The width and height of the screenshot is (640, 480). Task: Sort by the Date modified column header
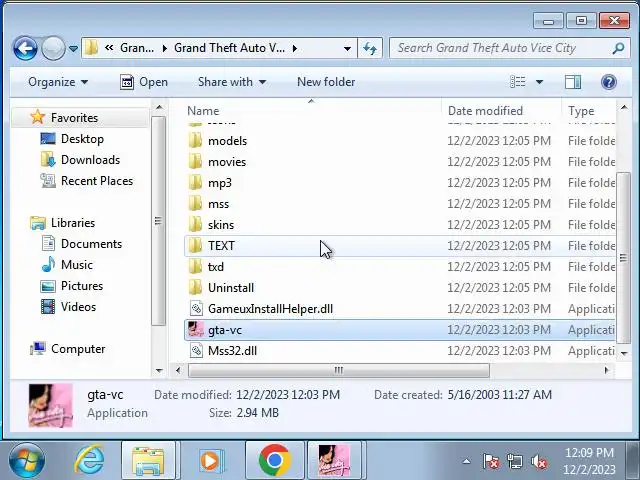pyautogui.click(x=485, y=111)
